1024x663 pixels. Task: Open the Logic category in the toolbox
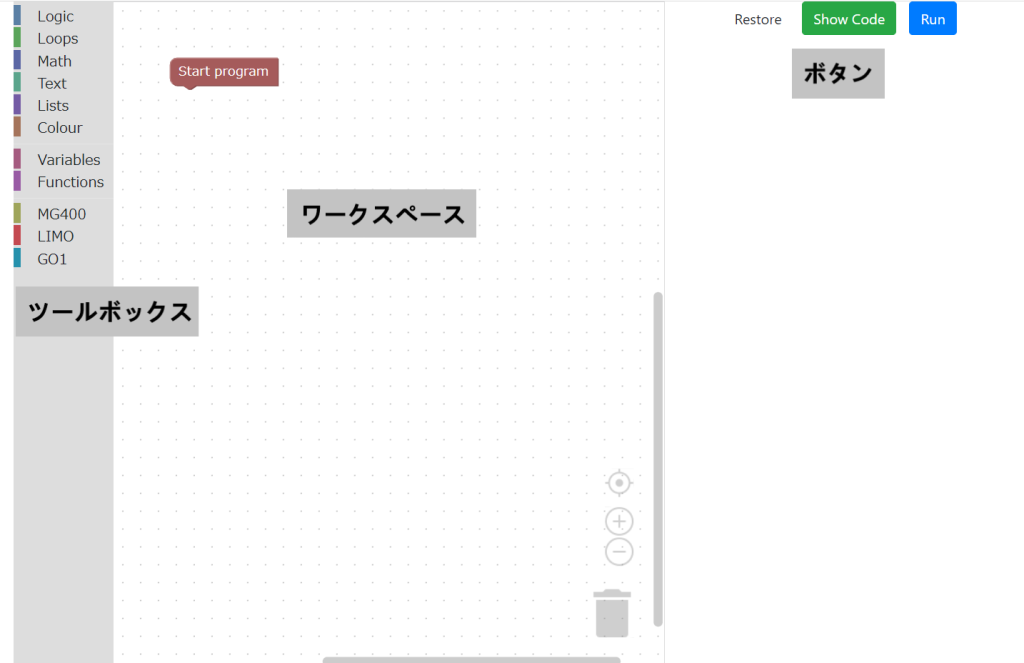coord(55,15)
